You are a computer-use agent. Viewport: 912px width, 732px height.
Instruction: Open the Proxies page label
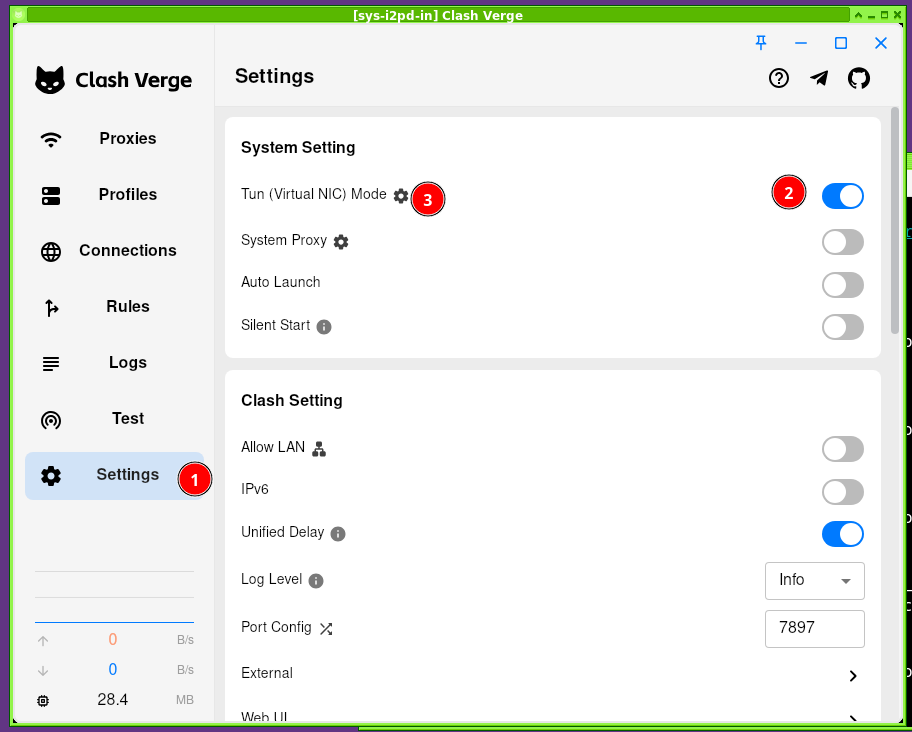[x=128, y=138]
